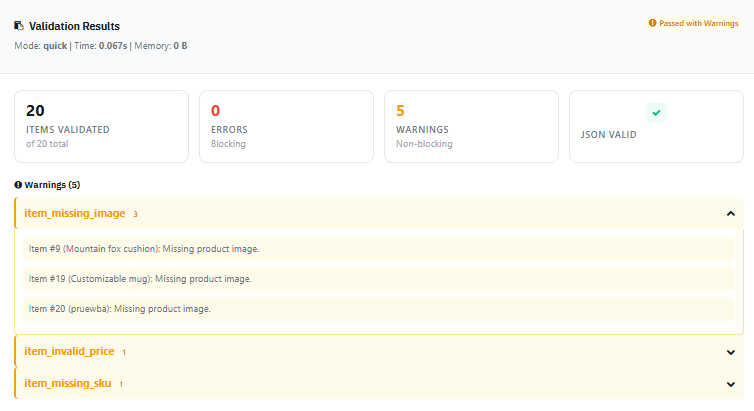Click the Time 0.067s value
The image size is (754, 411).
tap(113, 46)
